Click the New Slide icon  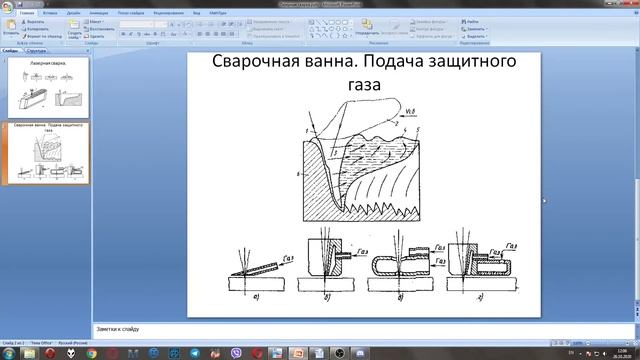[x=74, y=24]
